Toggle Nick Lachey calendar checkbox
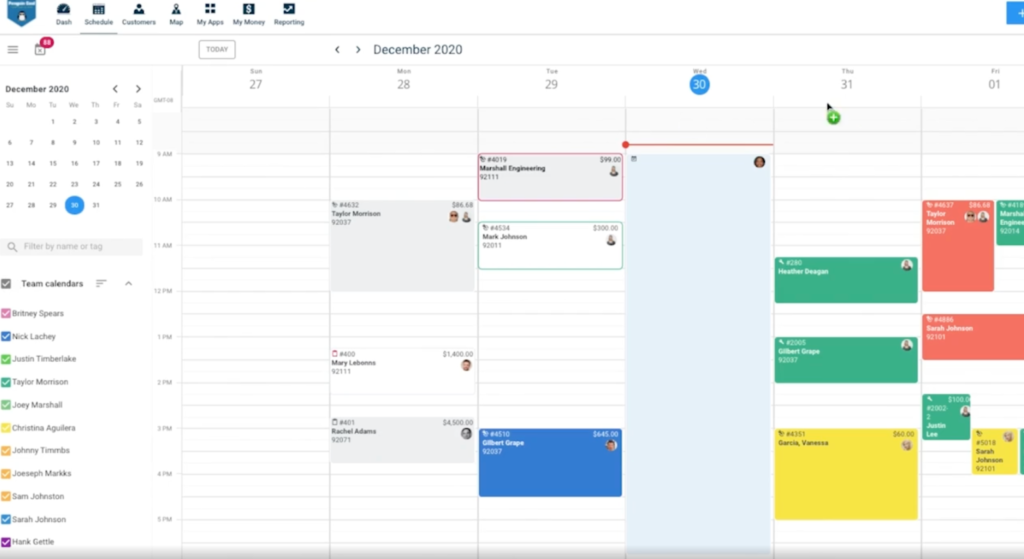Image resolution: width=1024 pixels, height=559 pixels. click(x=6, y=336)
